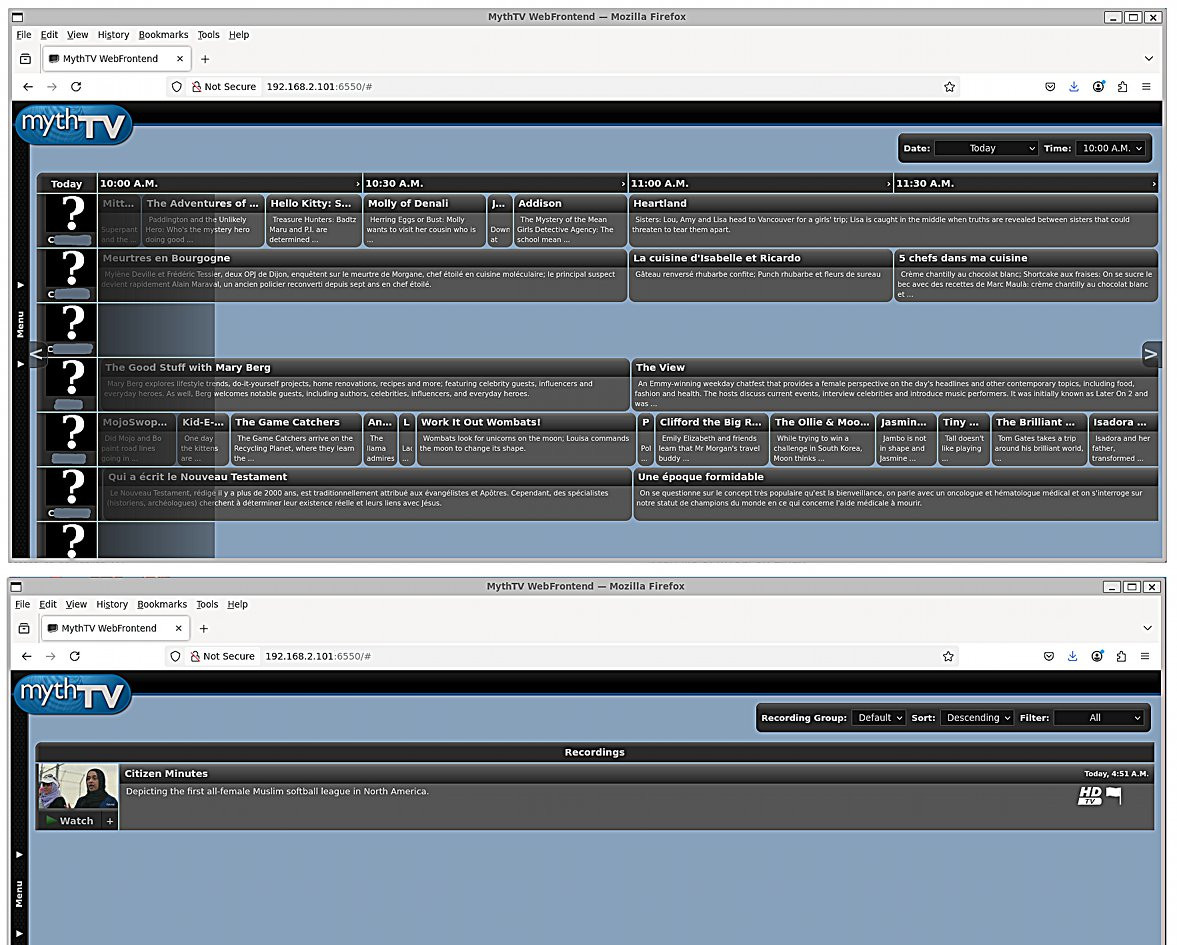The height and width of the screenshot is (945, 1177).
Task: Click the back arrow in the bottom Firefox window
Action: coord(26,656)
